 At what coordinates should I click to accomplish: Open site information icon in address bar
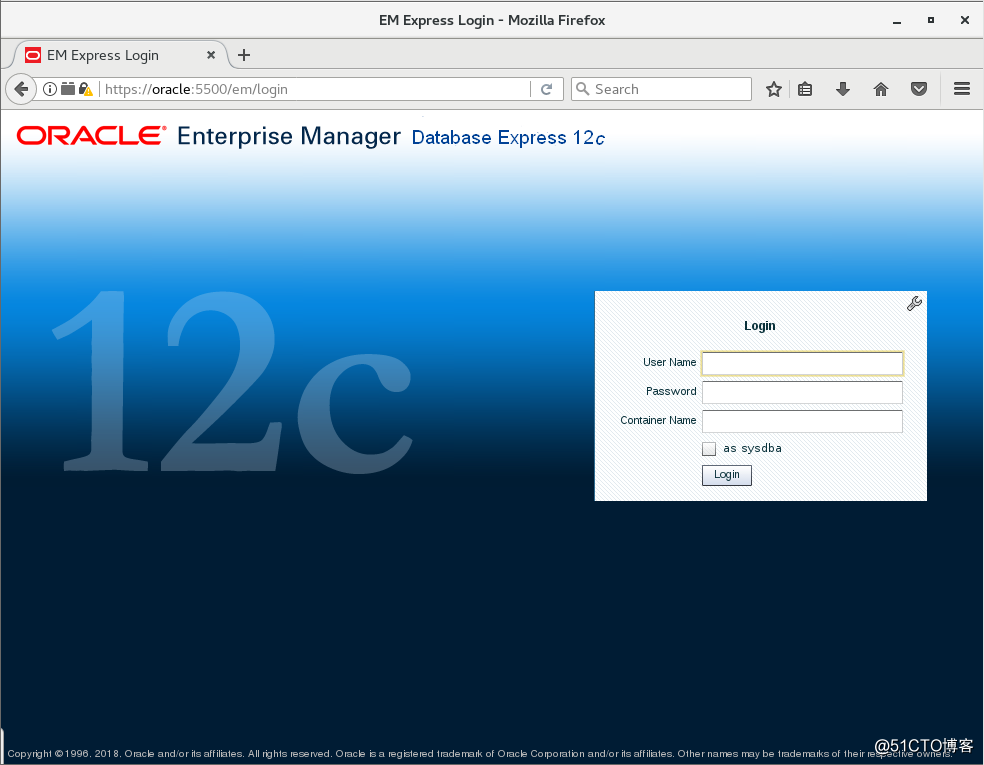click(50, 89)
